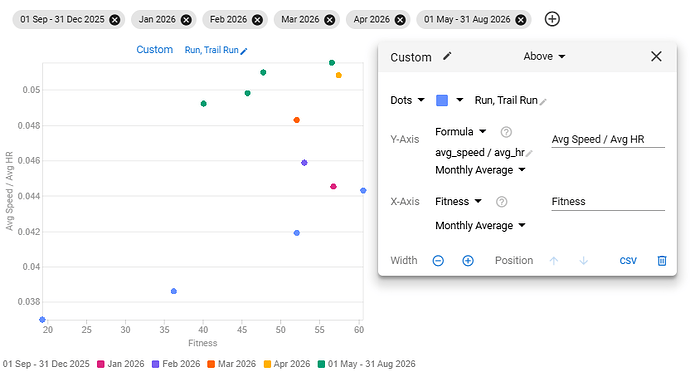Click the pencil icon next to Custom panel title
This screenshot has width=690, height=371.
[x=447, y=56]
